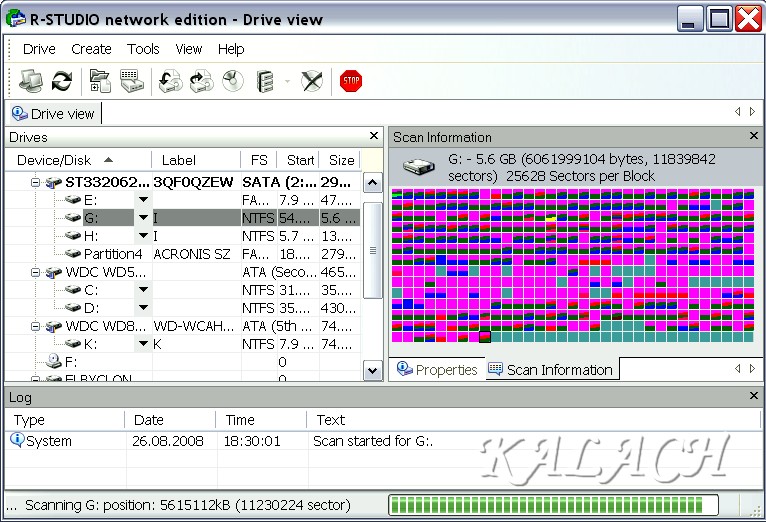Viewport: 766px width, 522px height.
Task: Click the scan position status bar text
Action: click(188, 505)
